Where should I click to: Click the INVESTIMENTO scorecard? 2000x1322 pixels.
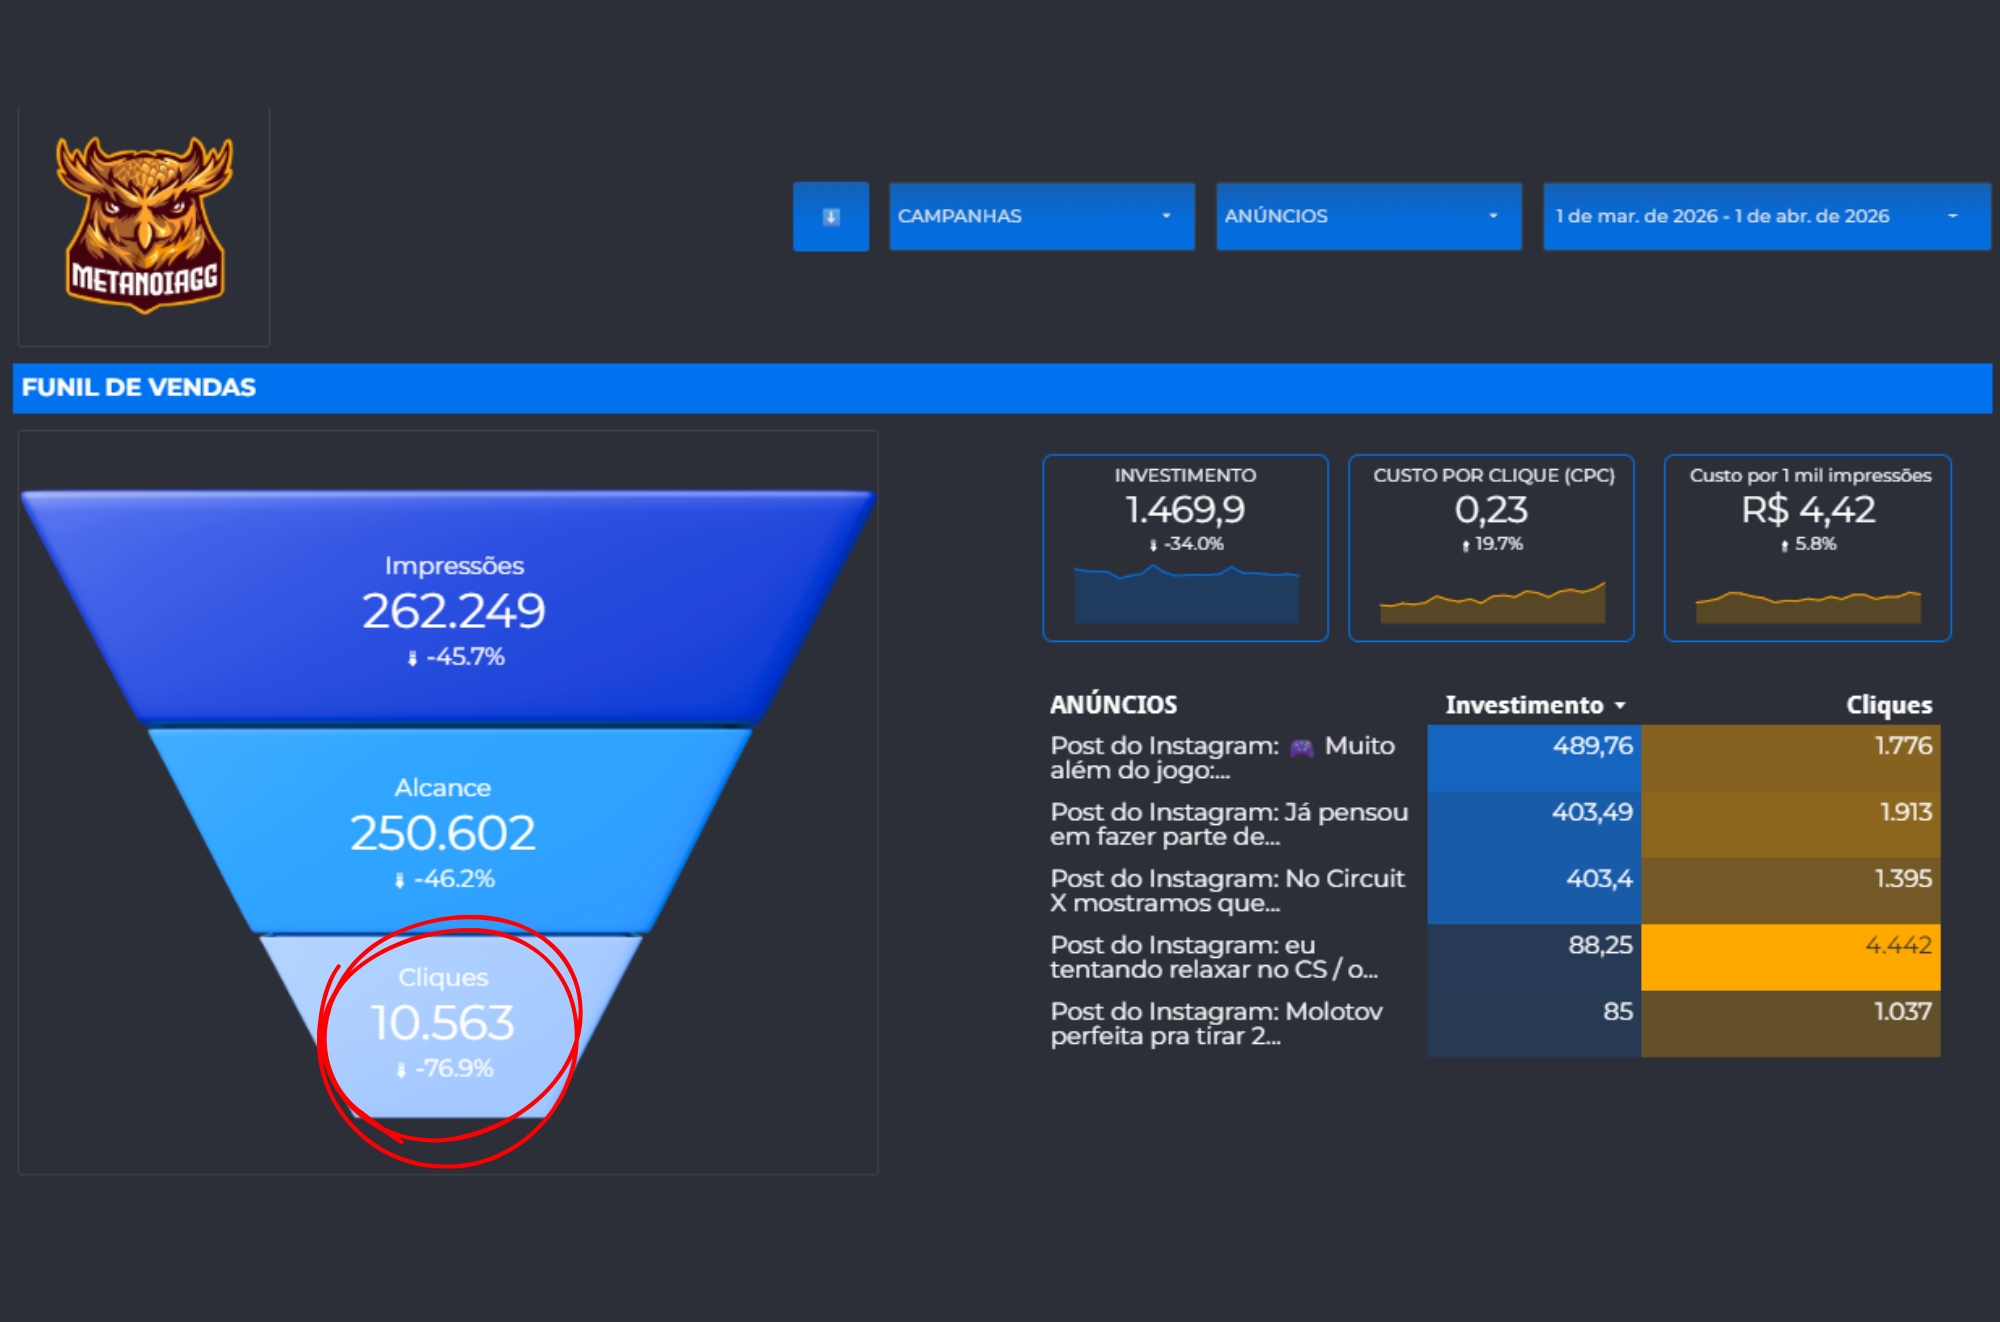1185,547
